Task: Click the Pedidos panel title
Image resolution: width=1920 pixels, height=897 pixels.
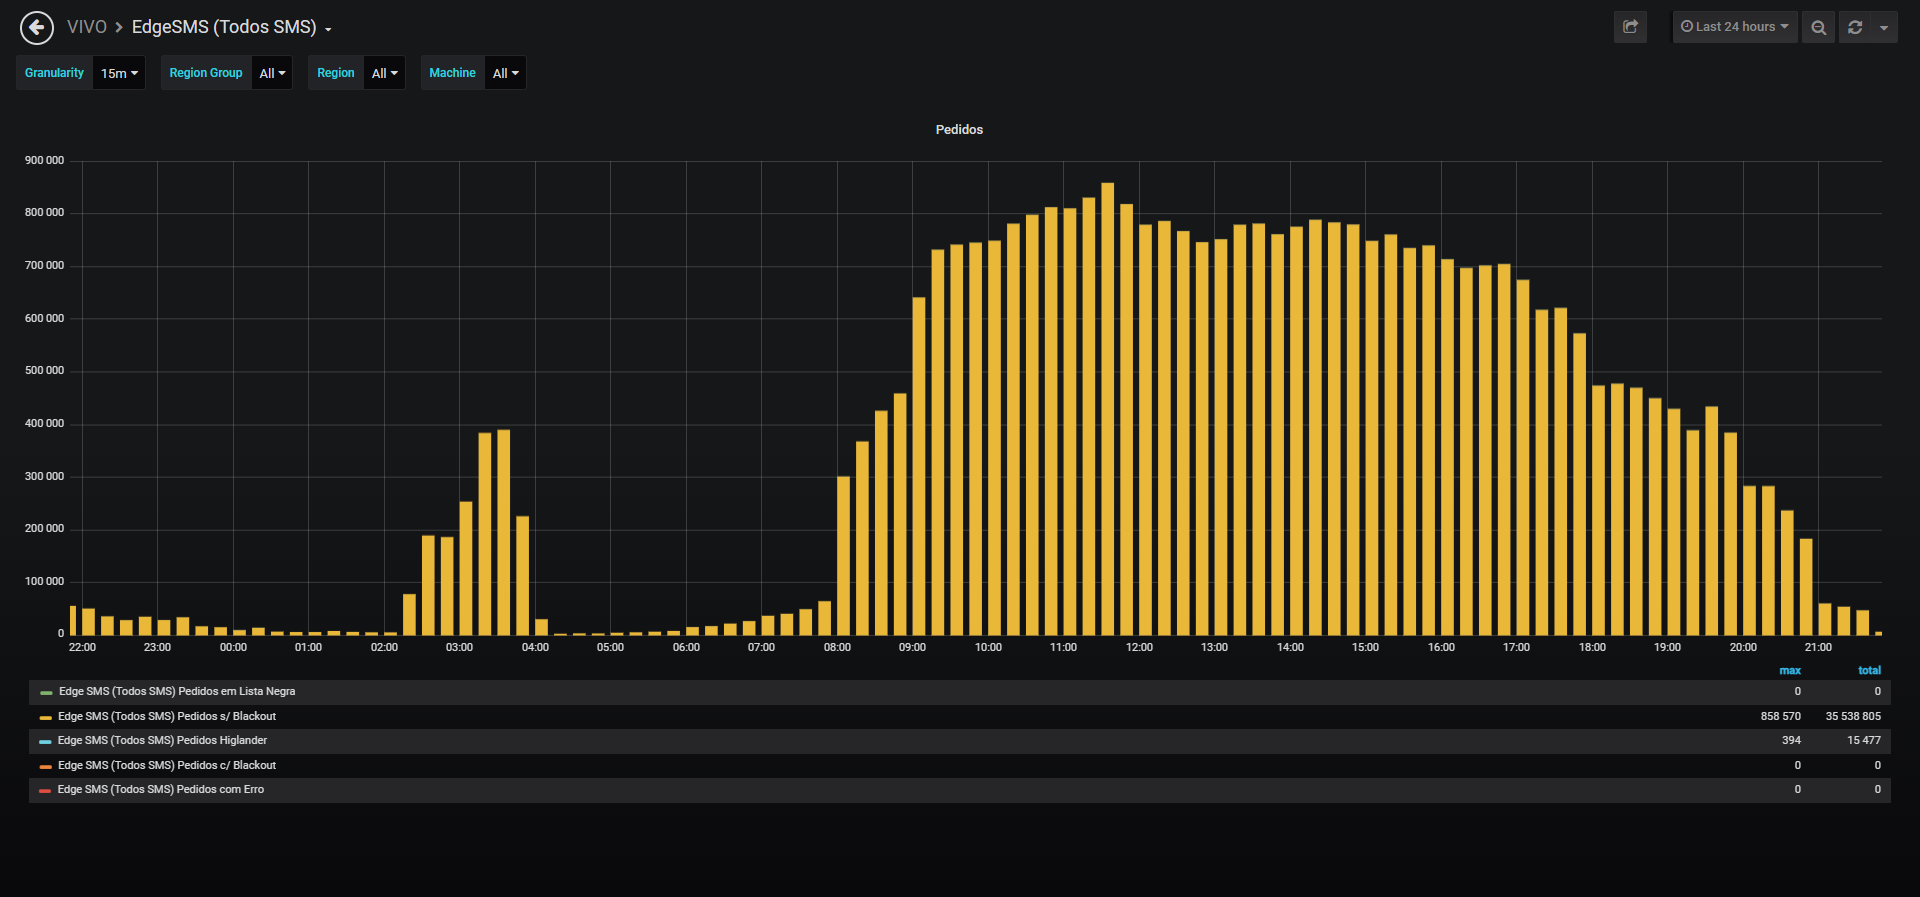Action: [959, 130]
